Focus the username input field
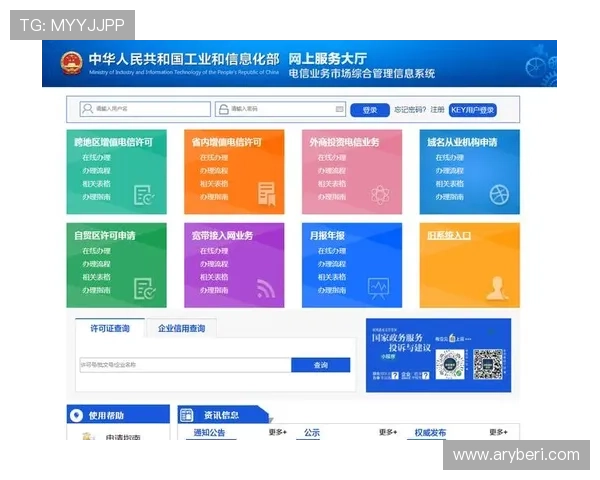The width and height of the screenshot is (600, 480). click(145, 109)
